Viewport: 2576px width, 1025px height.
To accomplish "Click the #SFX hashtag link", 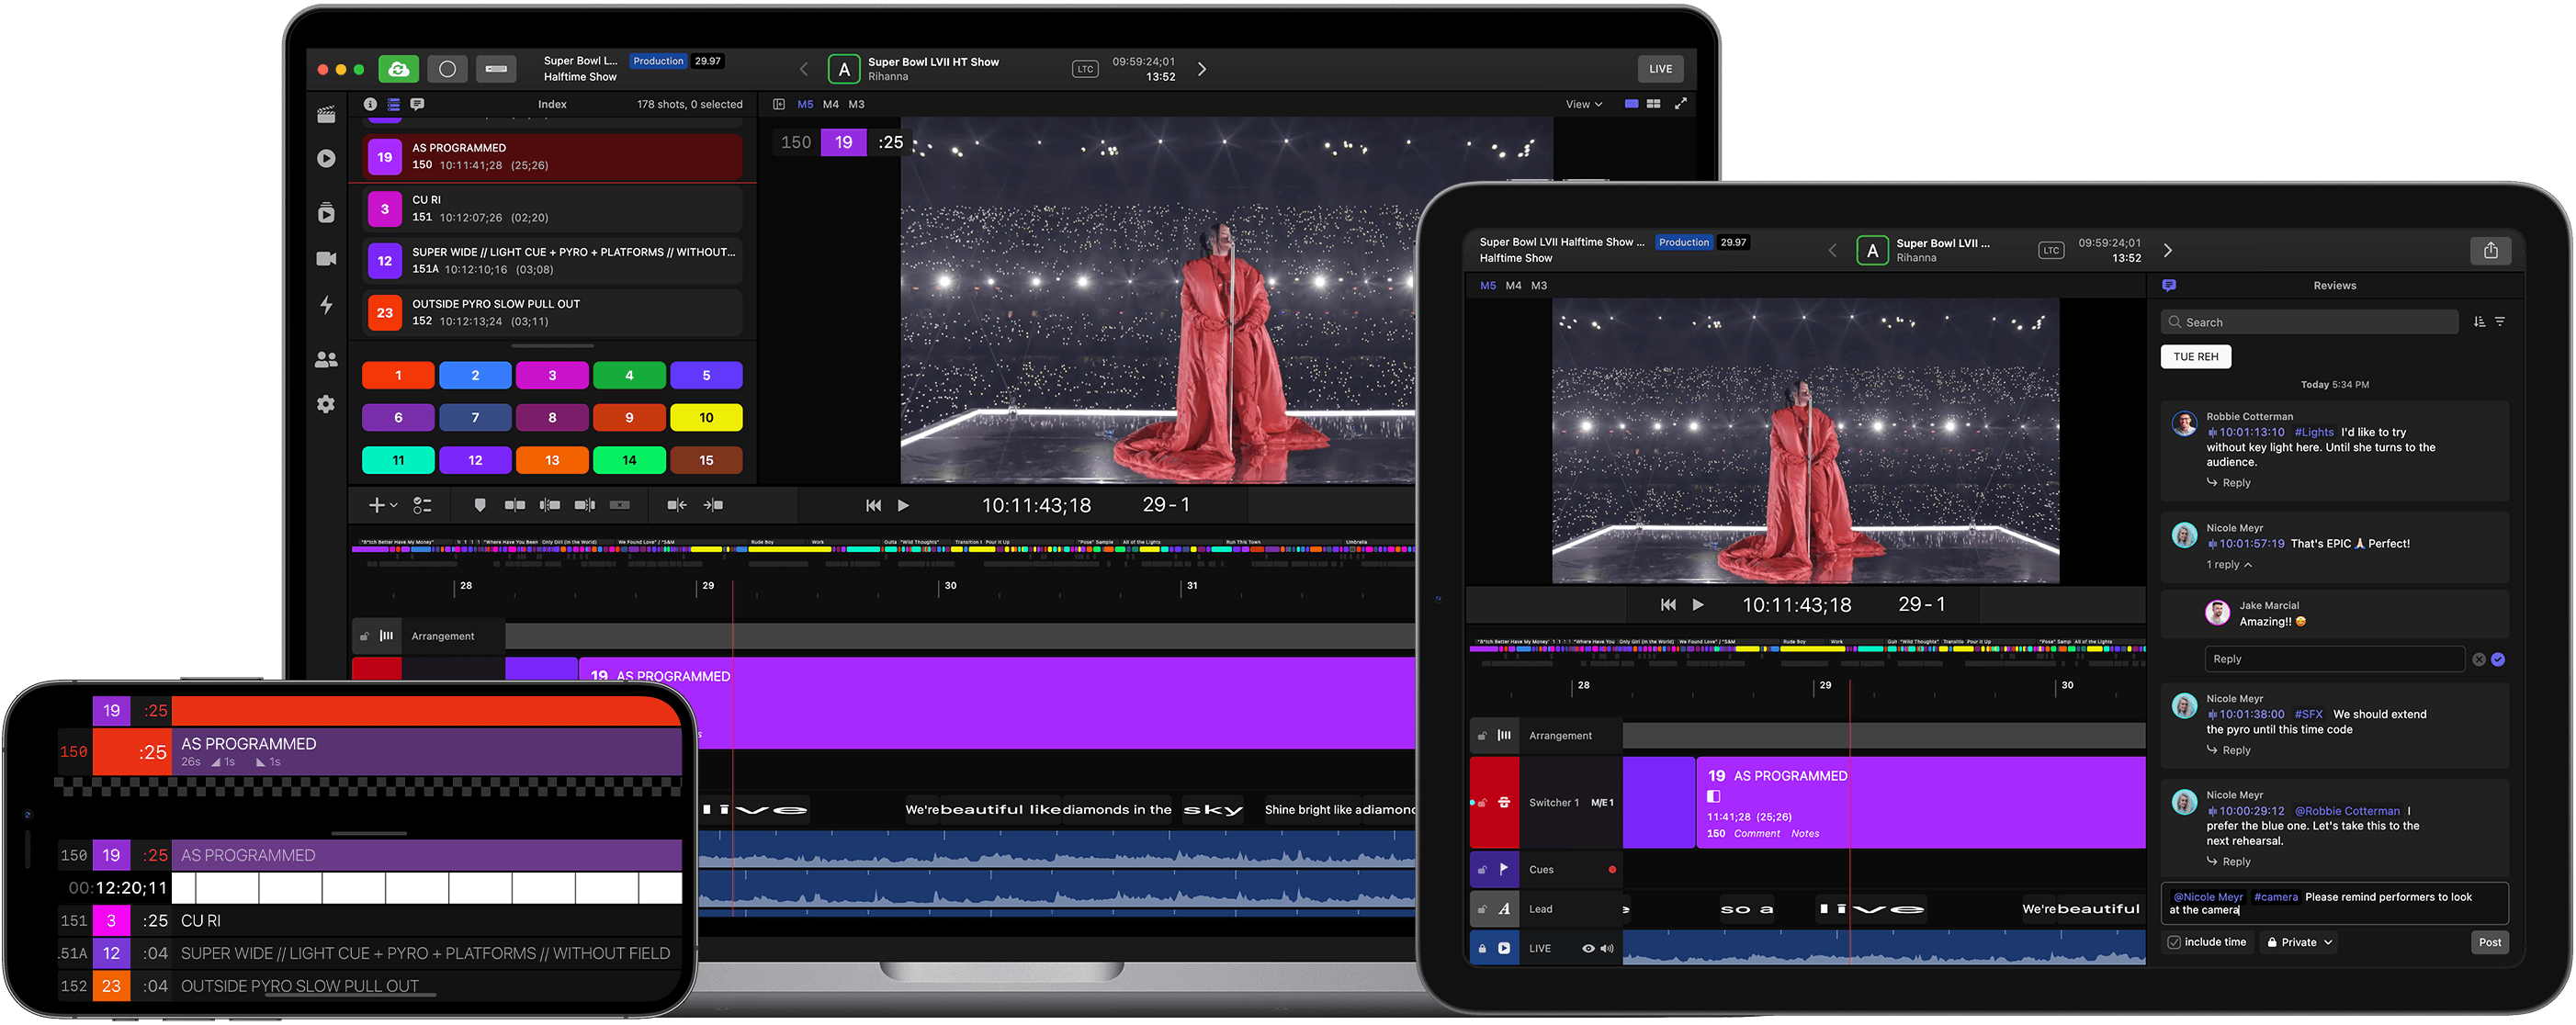I will 2308,714.
